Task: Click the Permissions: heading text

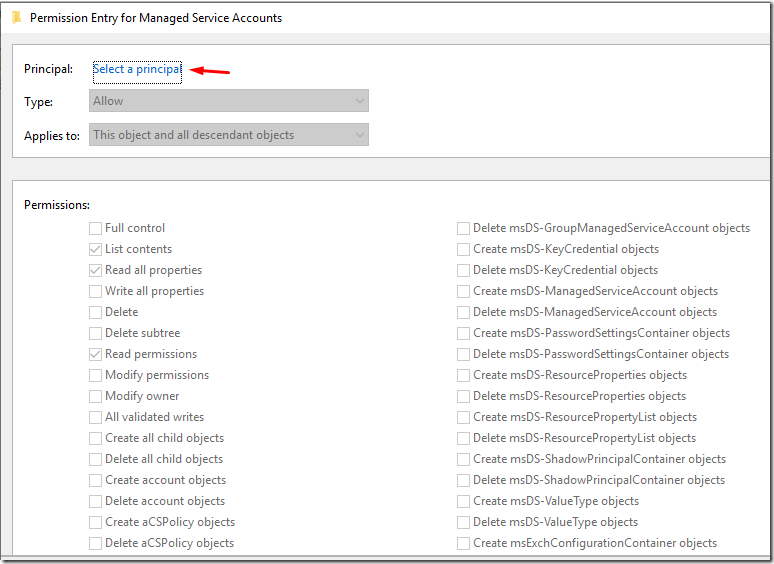Action: tap(57, 205)
